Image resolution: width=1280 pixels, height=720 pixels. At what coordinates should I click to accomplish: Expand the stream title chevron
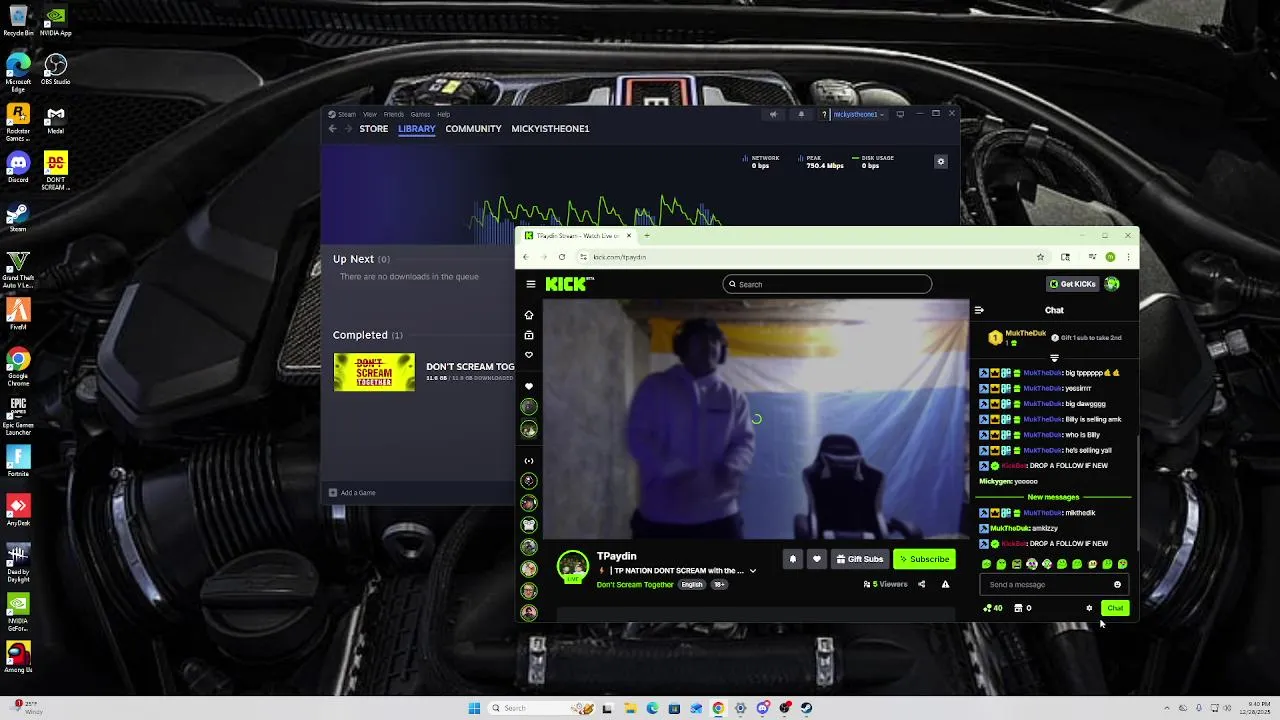coord(752,571)
